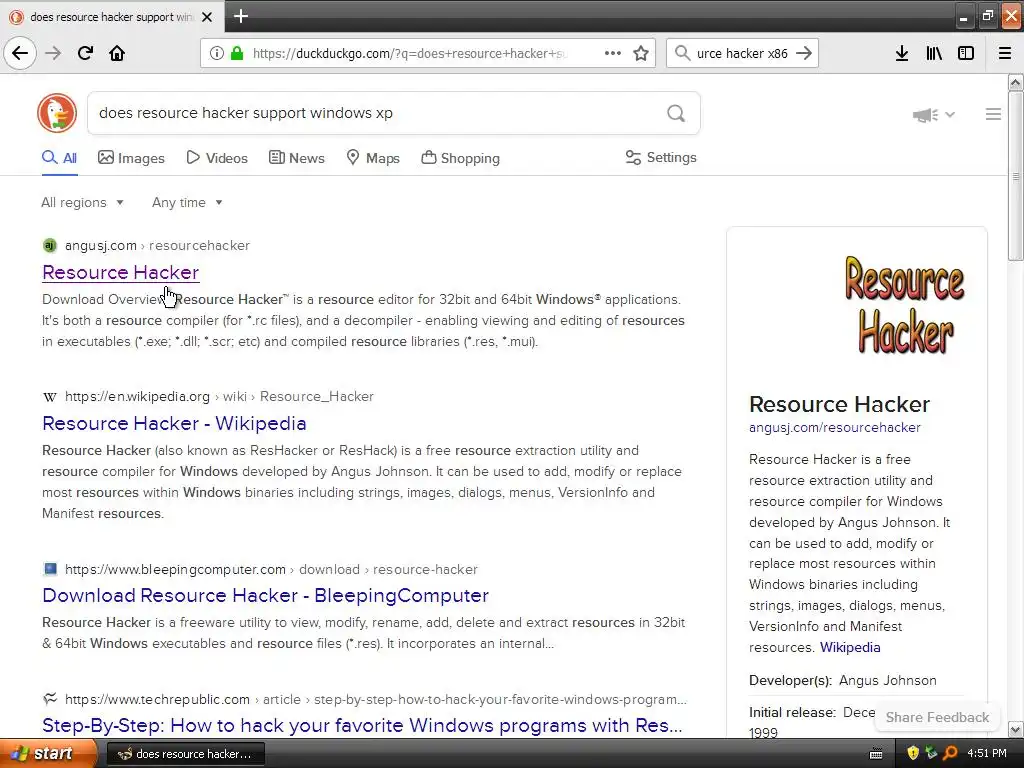Screen dimensions: 1024x768
Task: Open Resource Hacker - Wikipedia result
Action: pyautogui.click(x=174, y=423)
